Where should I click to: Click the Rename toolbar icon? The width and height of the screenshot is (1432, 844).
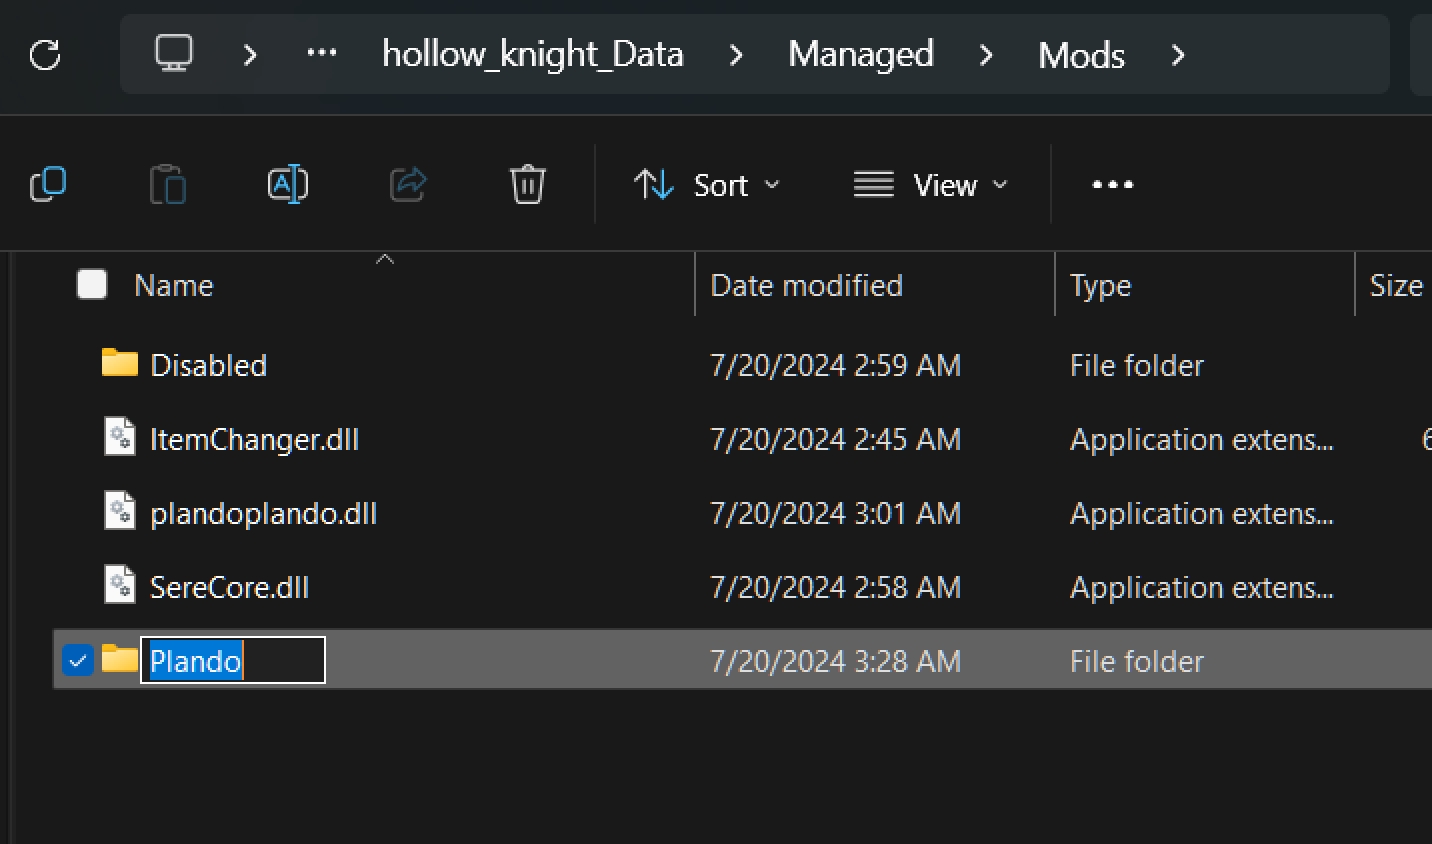point(288,184)
